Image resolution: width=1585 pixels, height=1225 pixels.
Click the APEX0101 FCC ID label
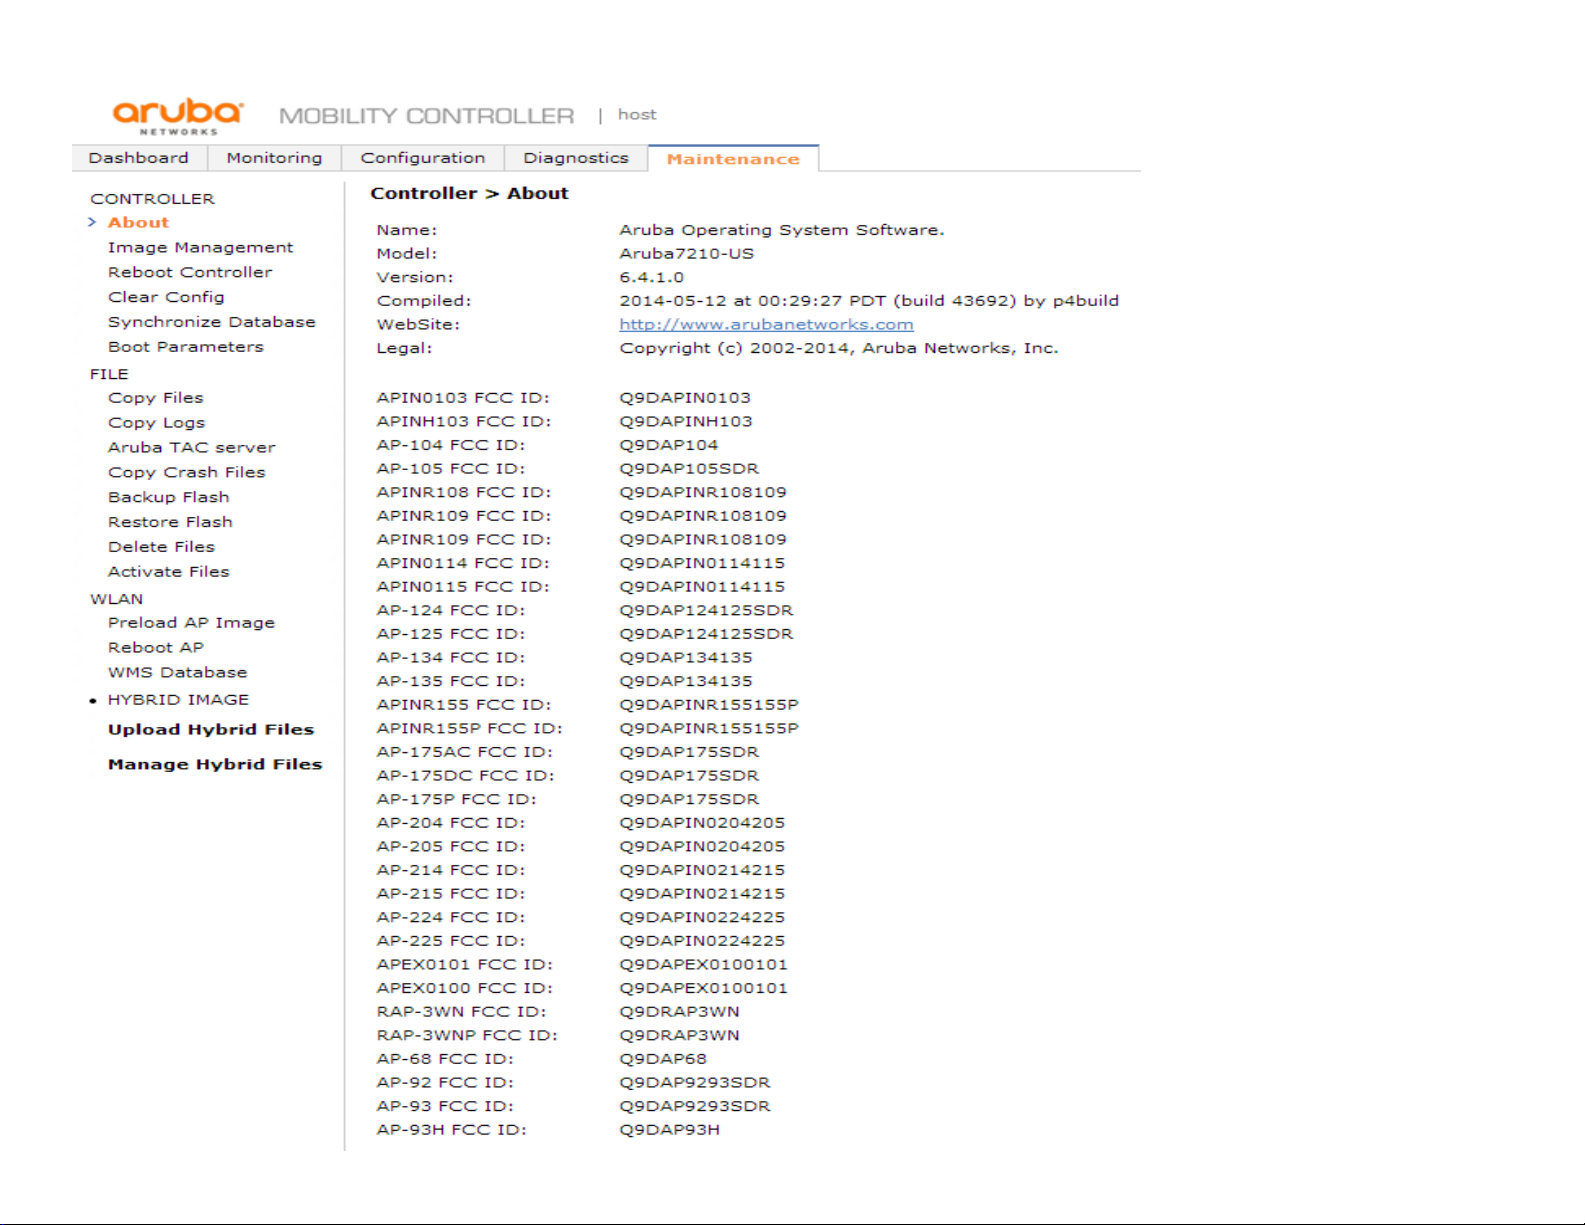click(x=465, y=965)
